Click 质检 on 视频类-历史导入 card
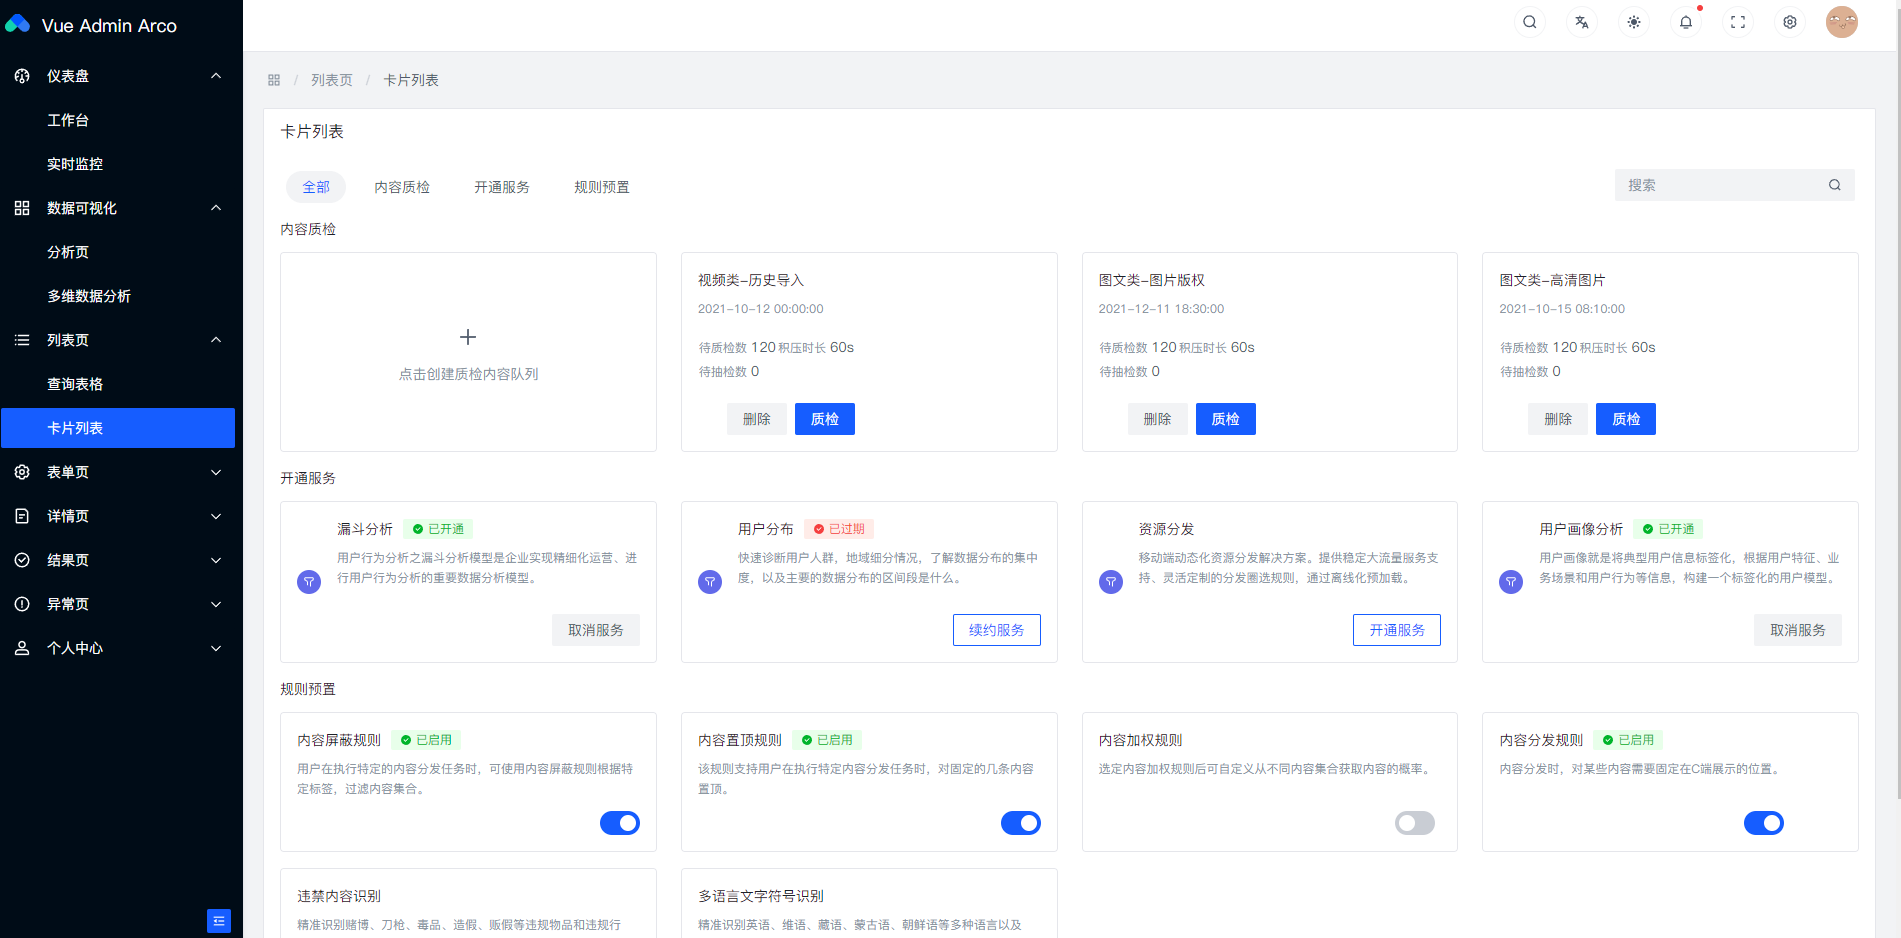The image size is (1901, 938). (x=825, y=419)
